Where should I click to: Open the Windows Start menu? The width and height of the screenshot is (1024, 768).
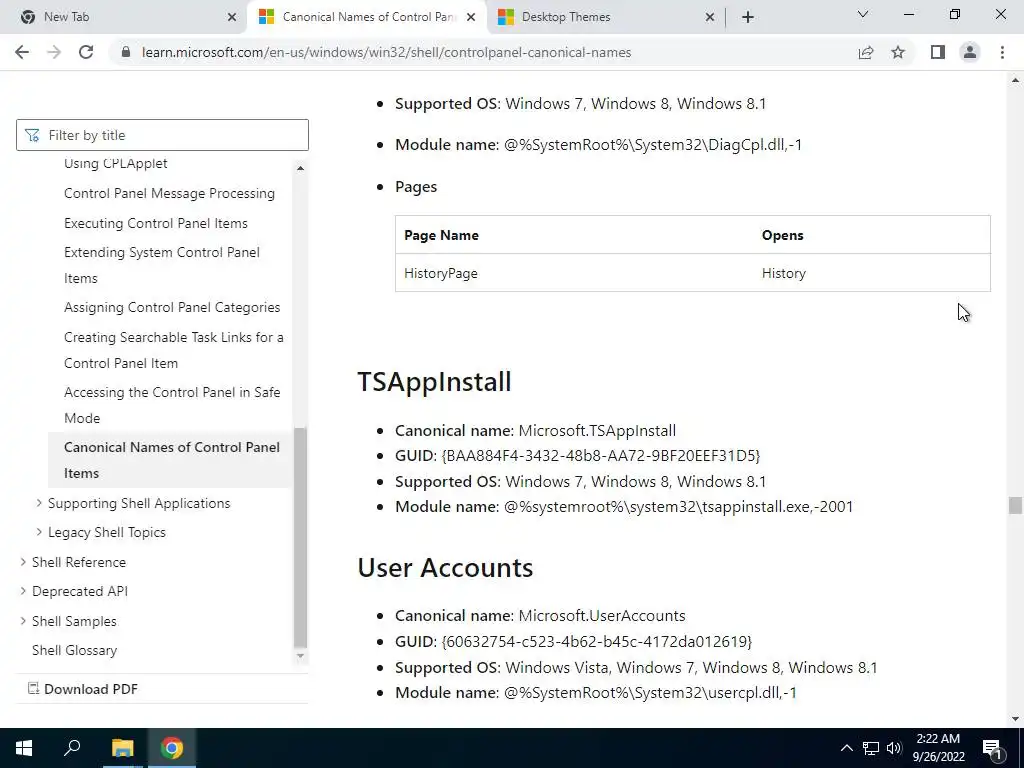pyautogui.click(x=24, y=748)
